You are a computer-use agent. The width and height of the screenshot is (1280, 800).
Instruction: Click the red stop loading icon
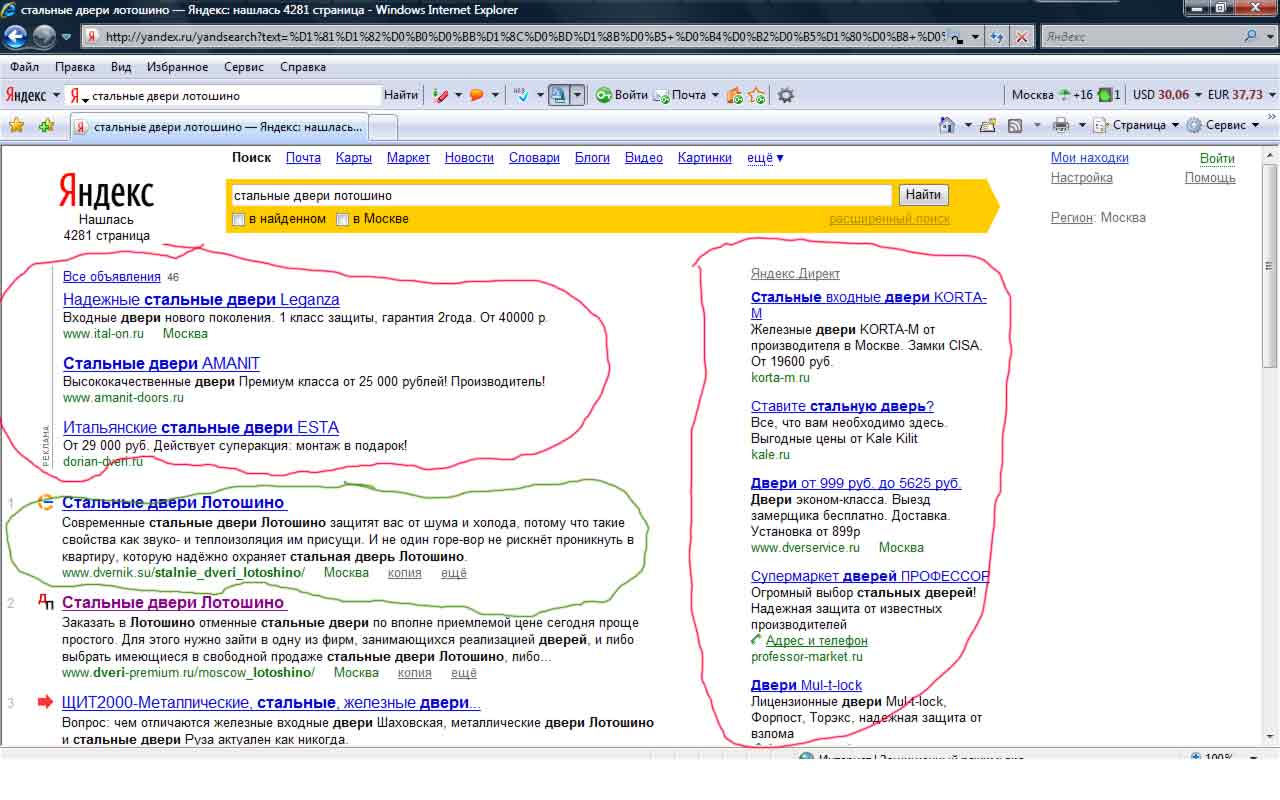[1021, 37]
